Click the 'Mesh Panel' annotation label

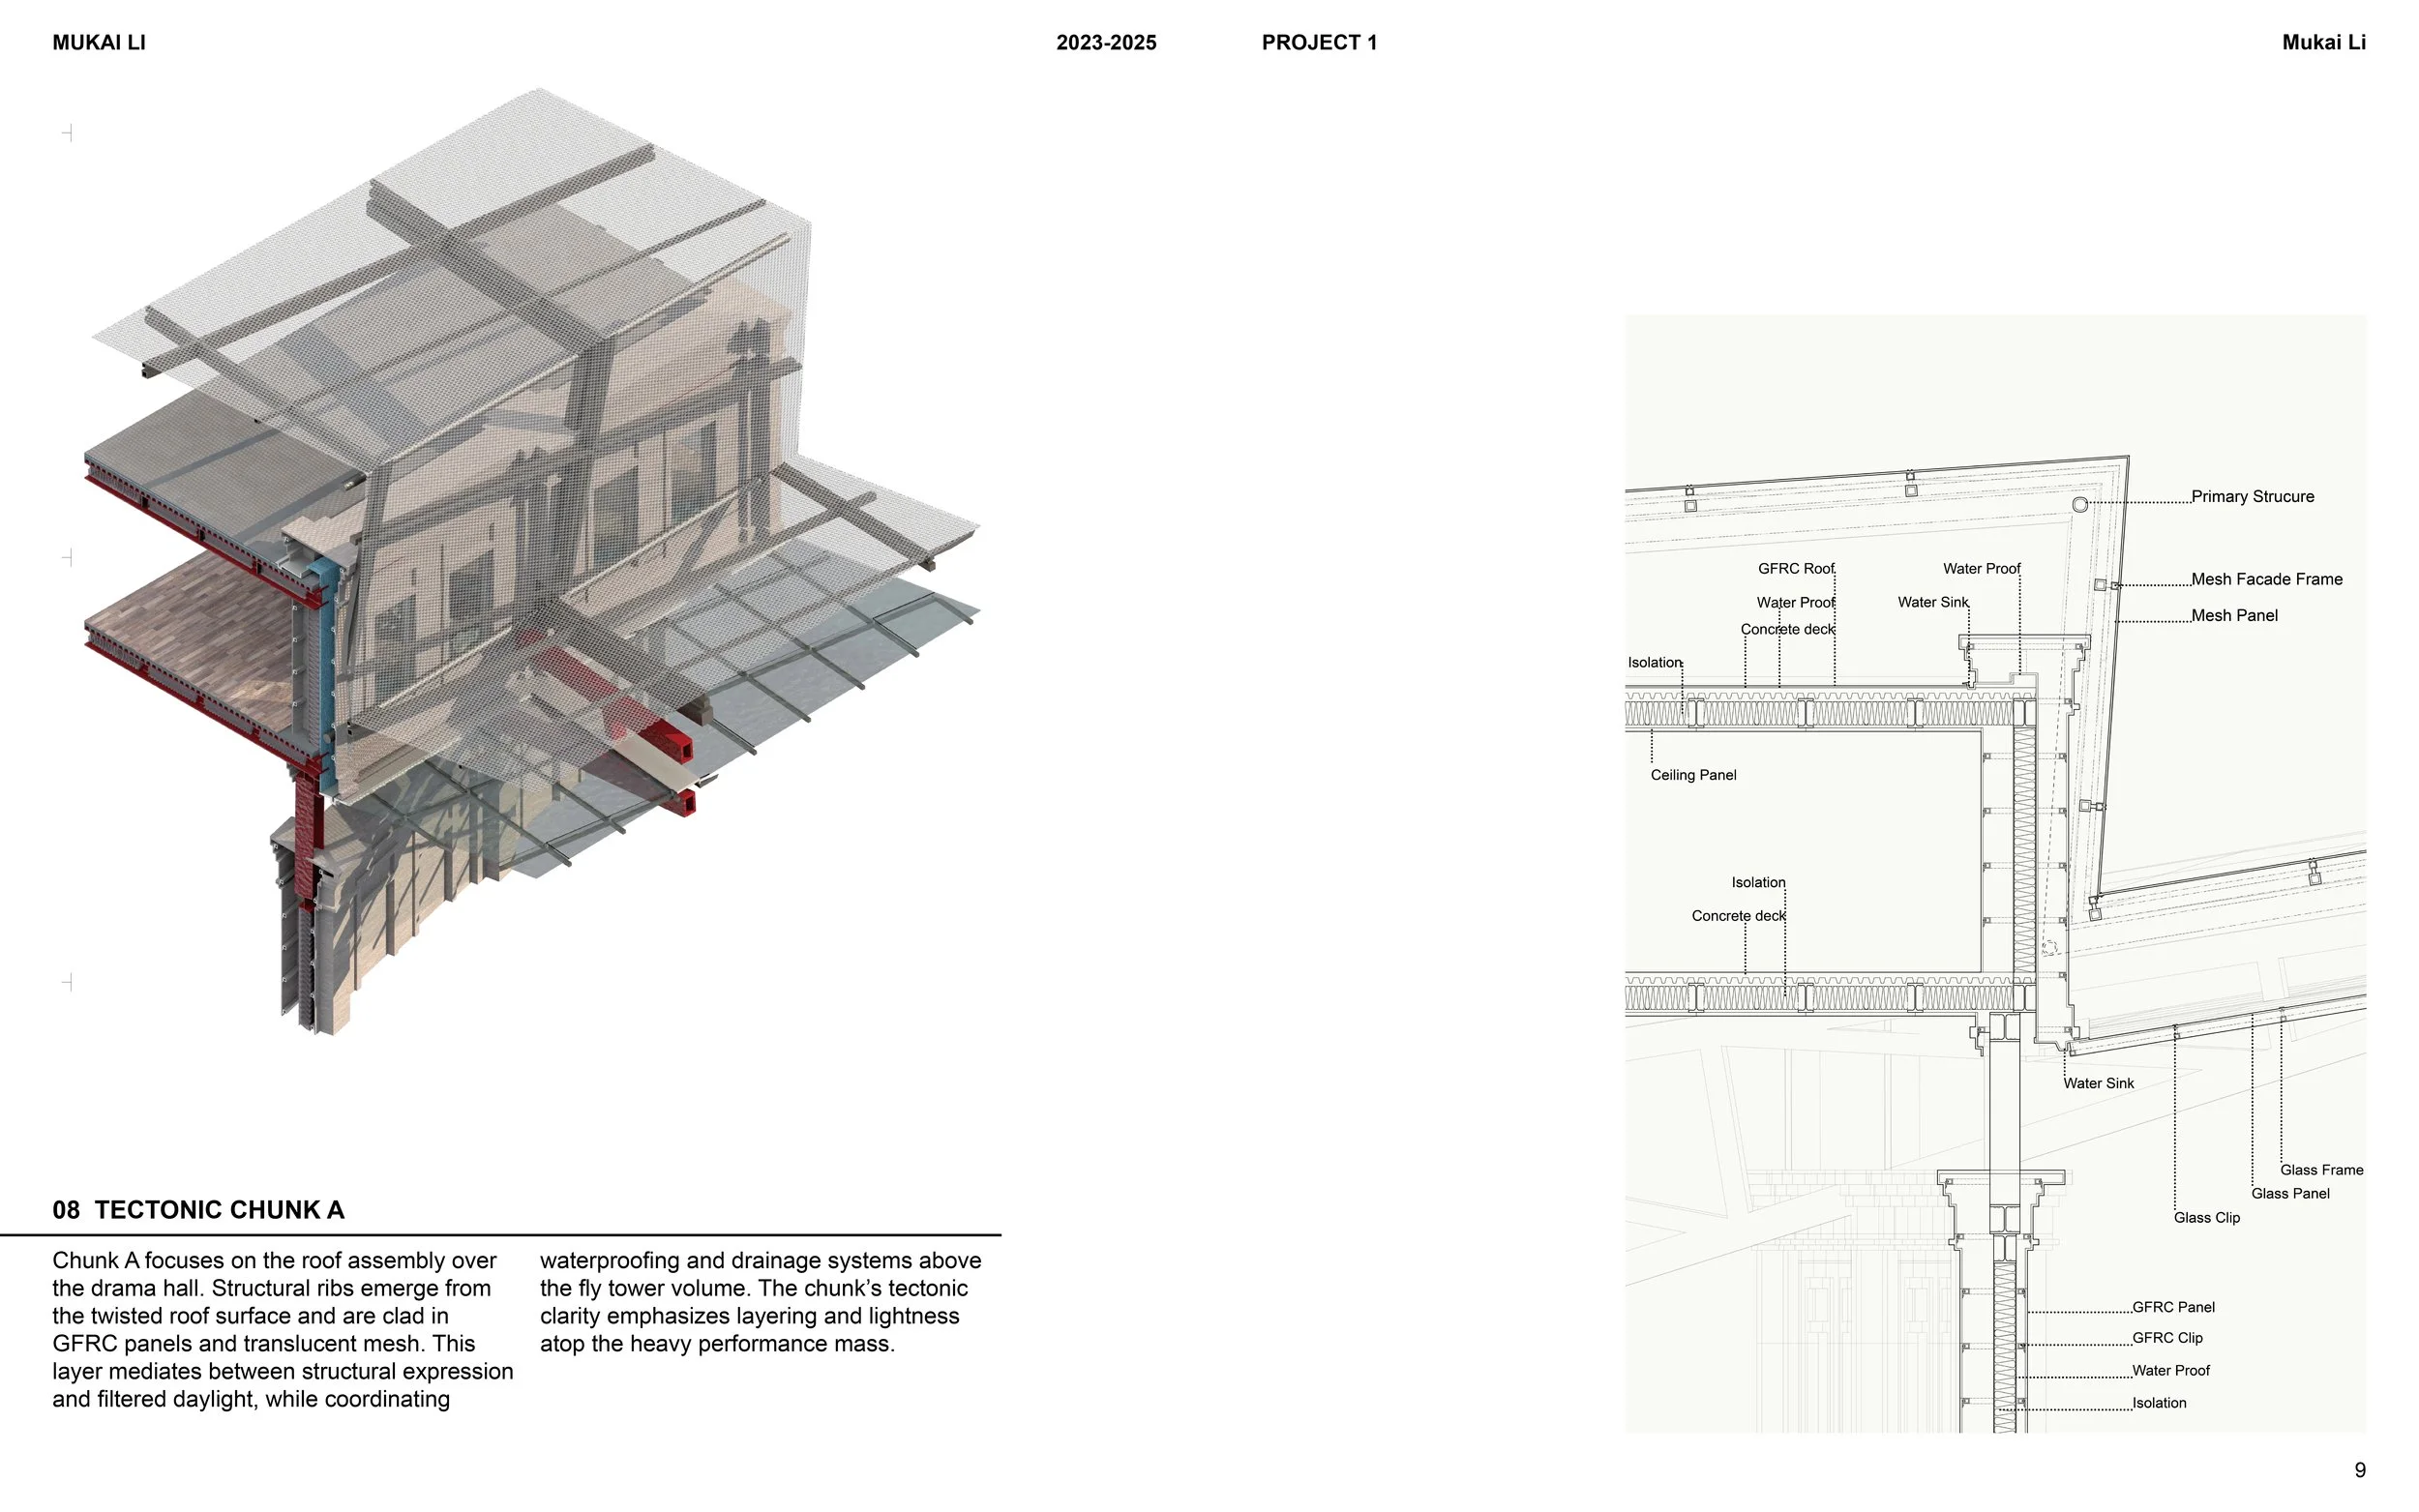[x=2234, y=616]
